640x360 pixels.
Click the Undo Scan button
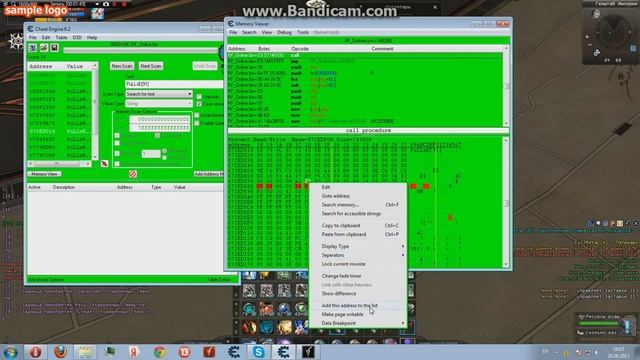[204, 66]
